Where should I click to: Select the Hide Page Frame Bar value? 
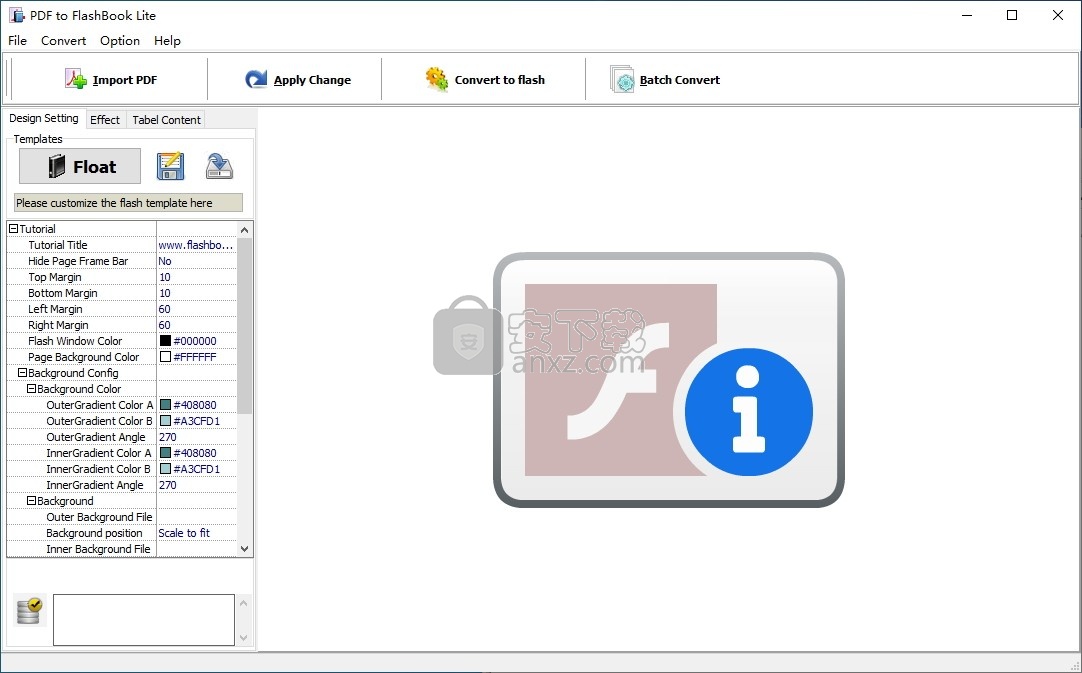click(197, 261)
